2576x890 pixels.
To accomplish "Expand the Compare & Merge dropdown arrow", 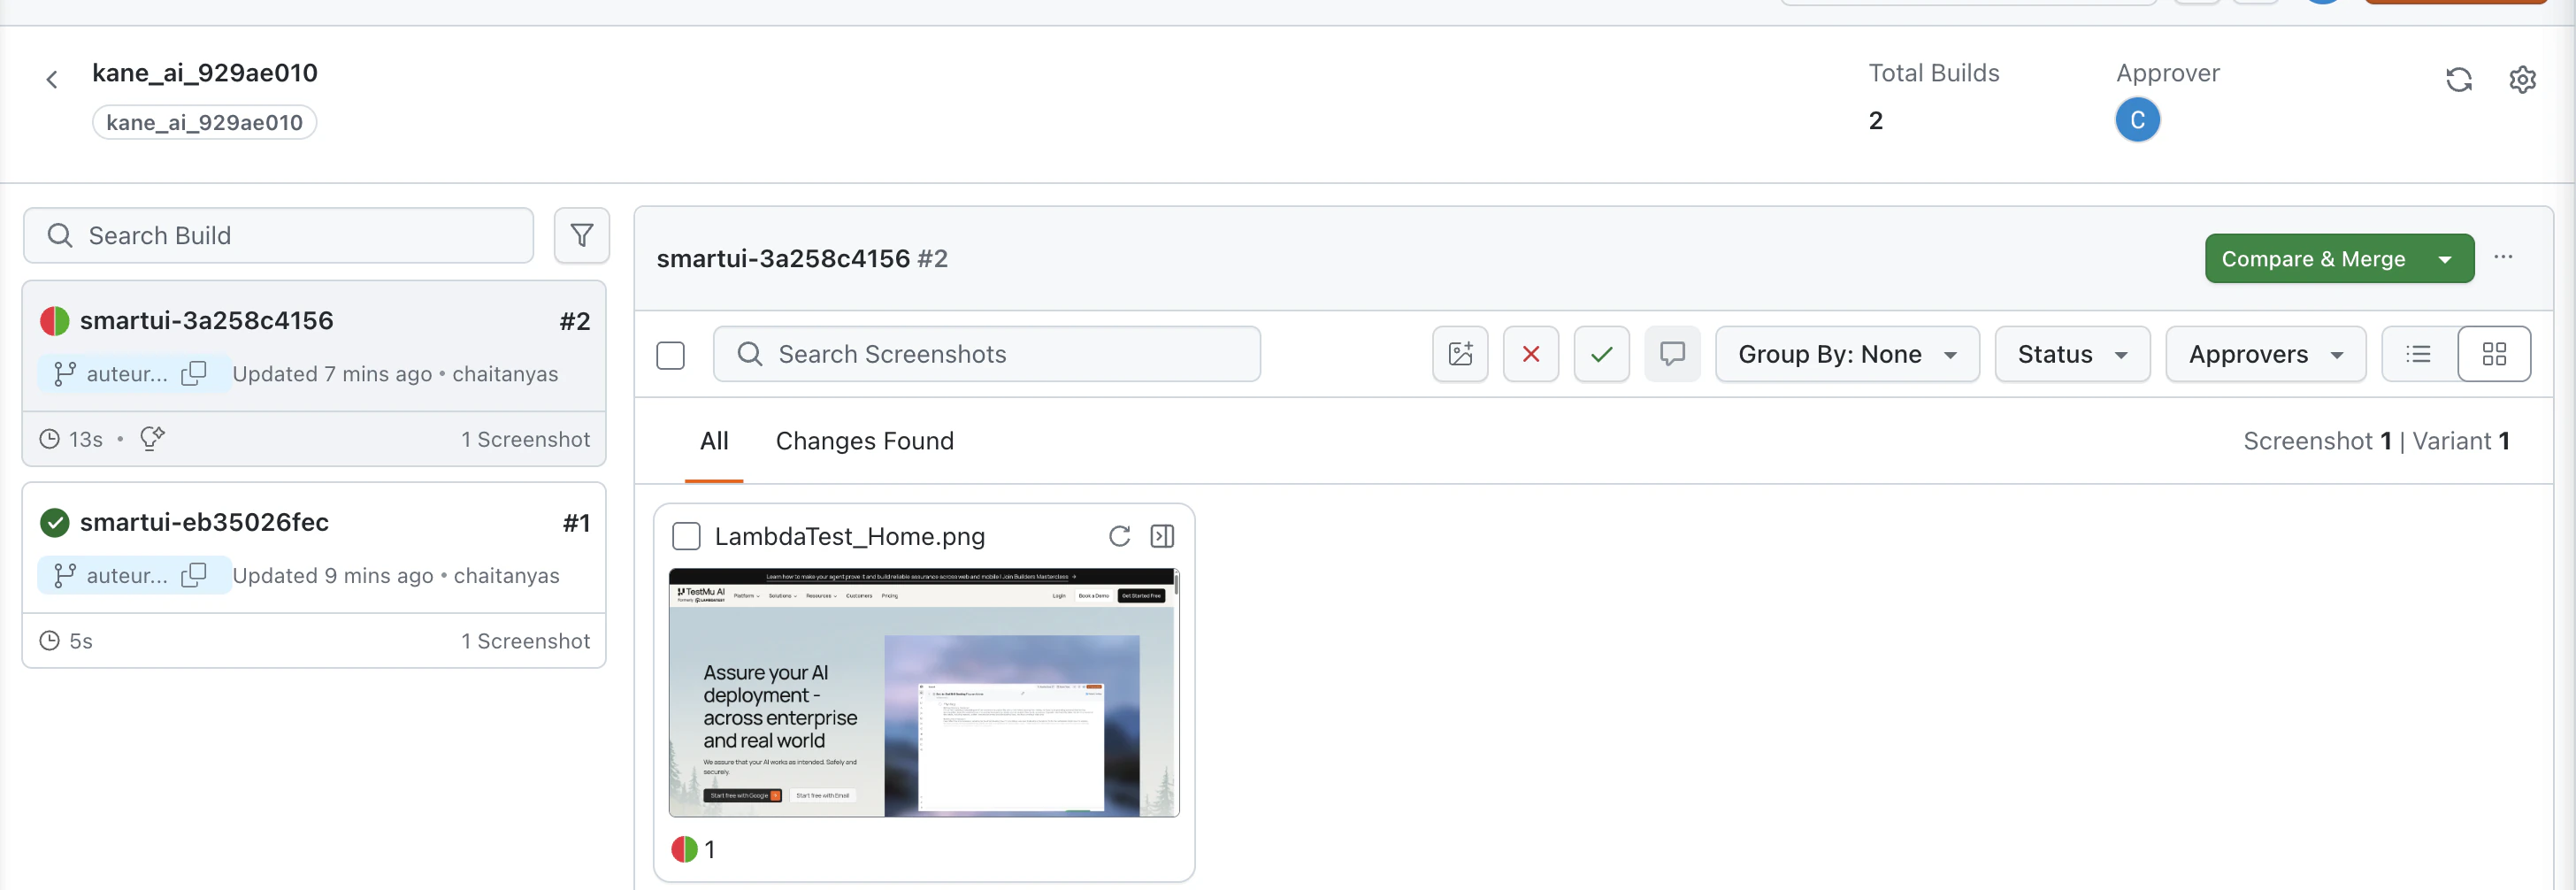I will coord(2445,259).
